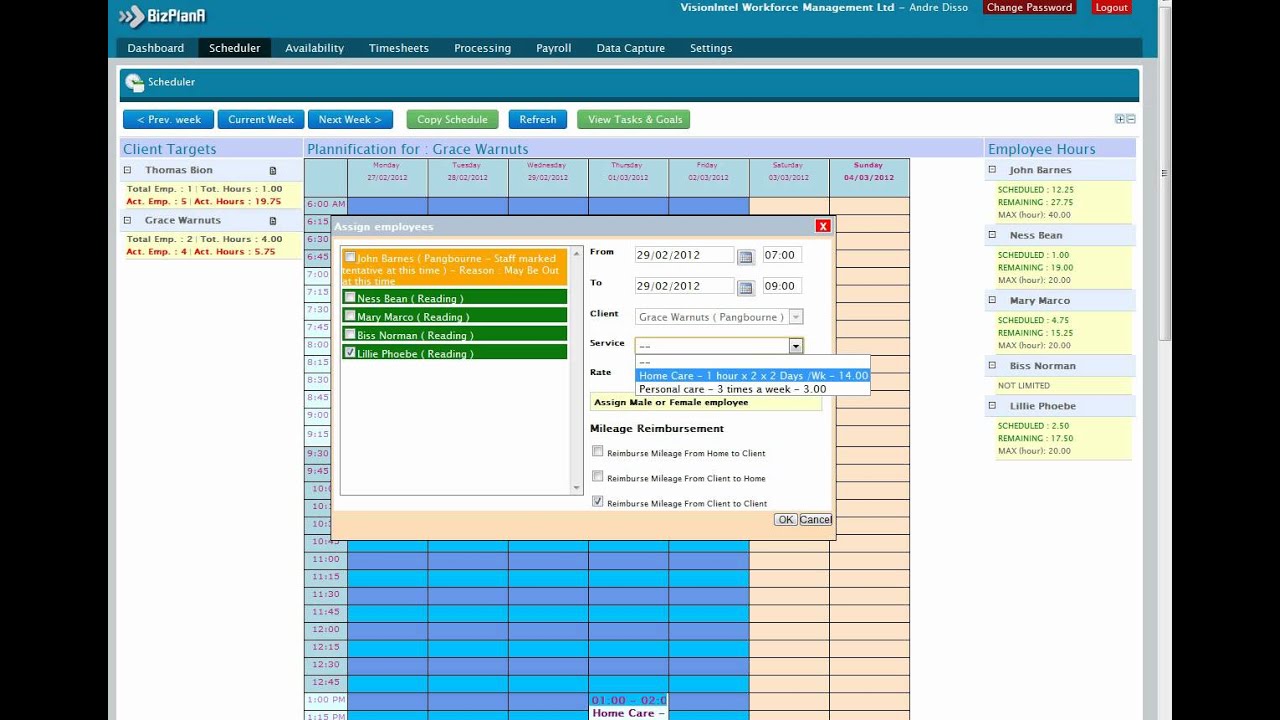
Task: Cancel the Assign employees dialog
Action: (815, 520)
